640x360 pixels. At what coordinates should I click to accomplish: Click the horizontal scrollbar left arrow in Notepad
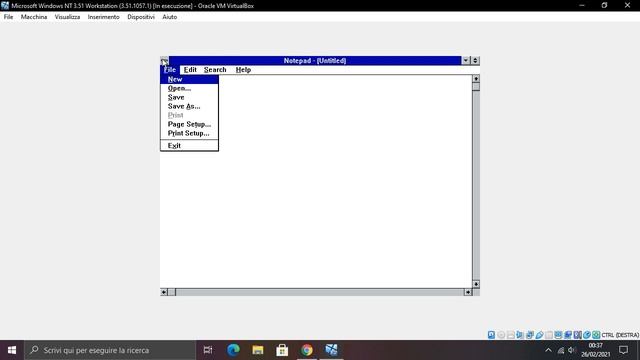click(164, 292)
